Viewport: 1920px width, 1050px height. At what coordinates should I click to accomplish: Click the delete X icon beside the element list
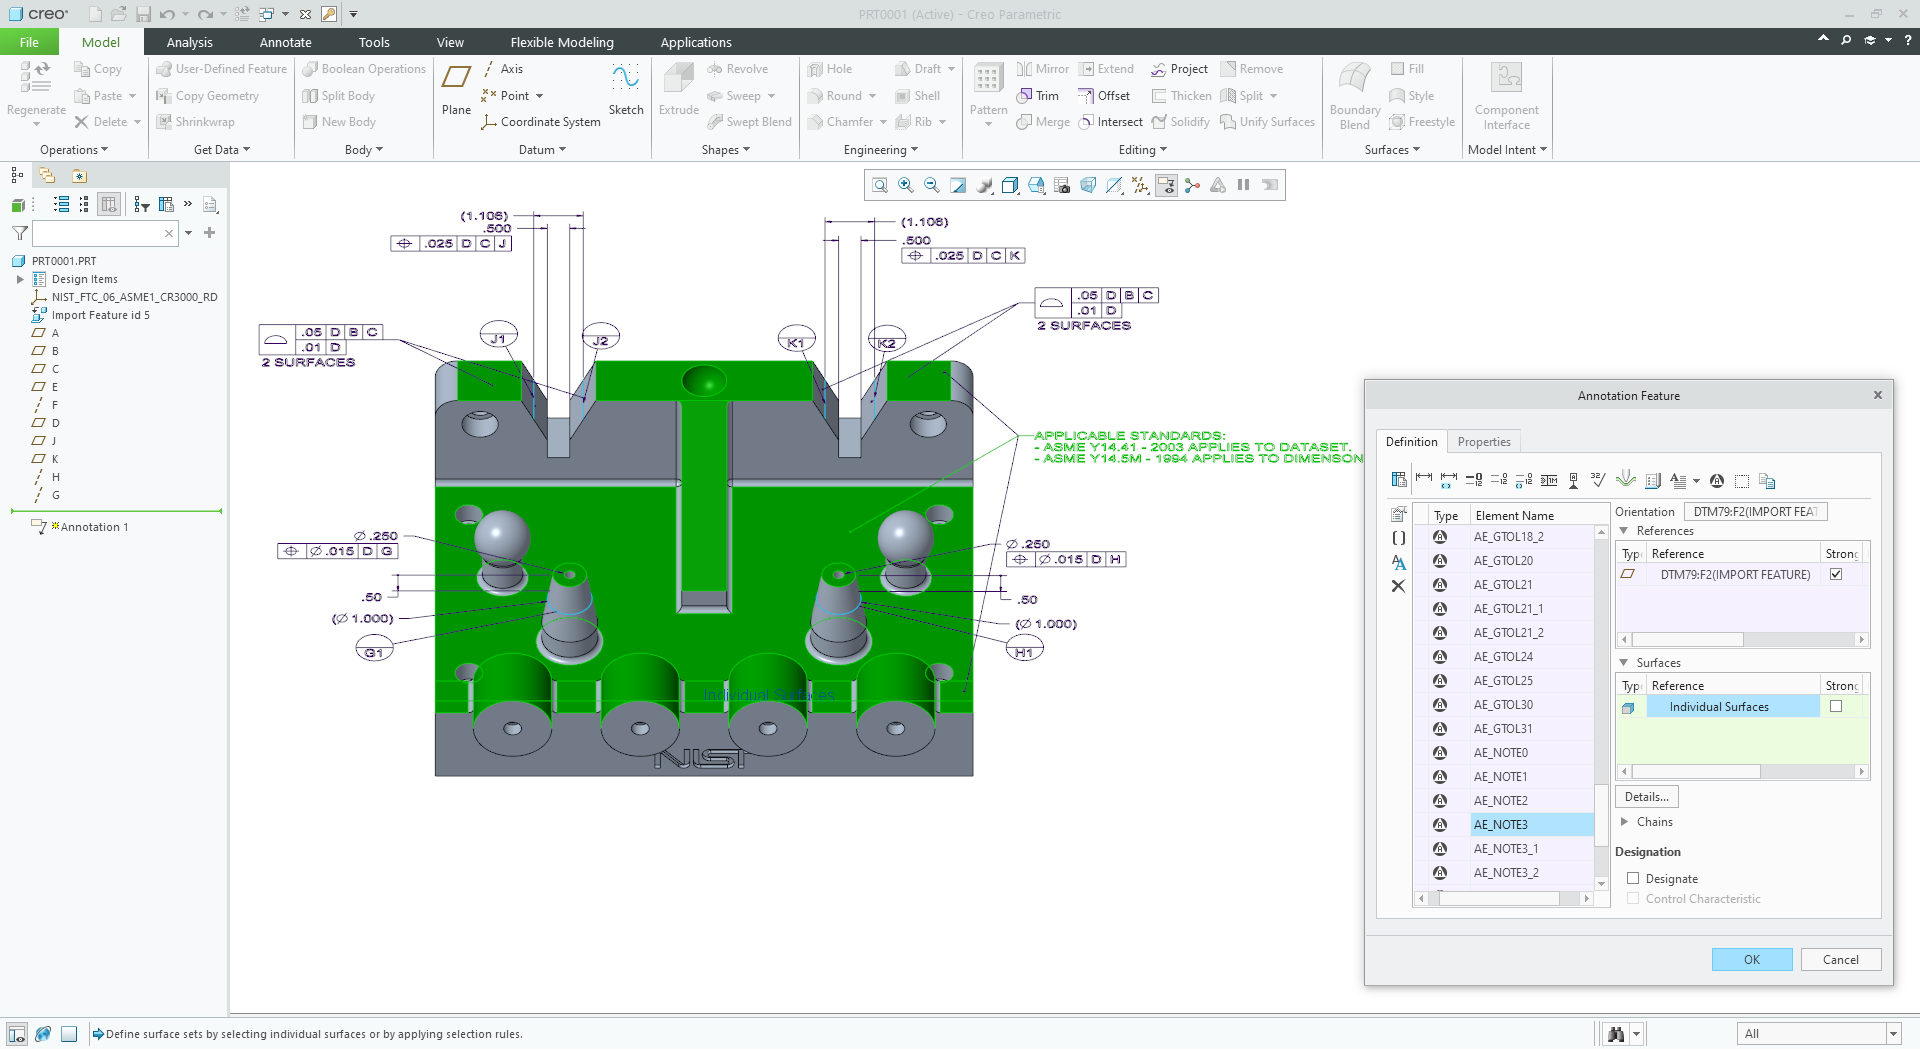click(x=1398, y=586)
